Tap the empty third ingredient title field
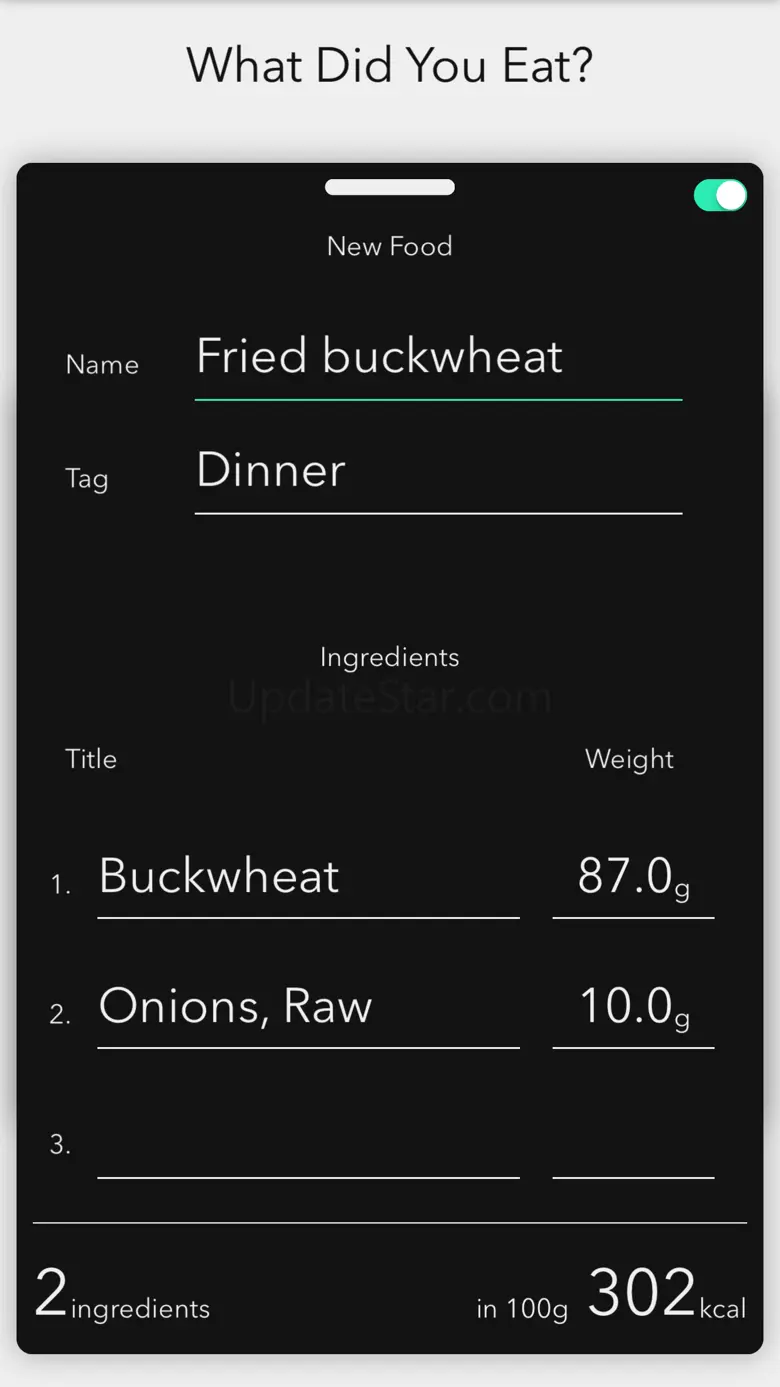This screenshot has height=1387, width=780. tap(308, 1147)
